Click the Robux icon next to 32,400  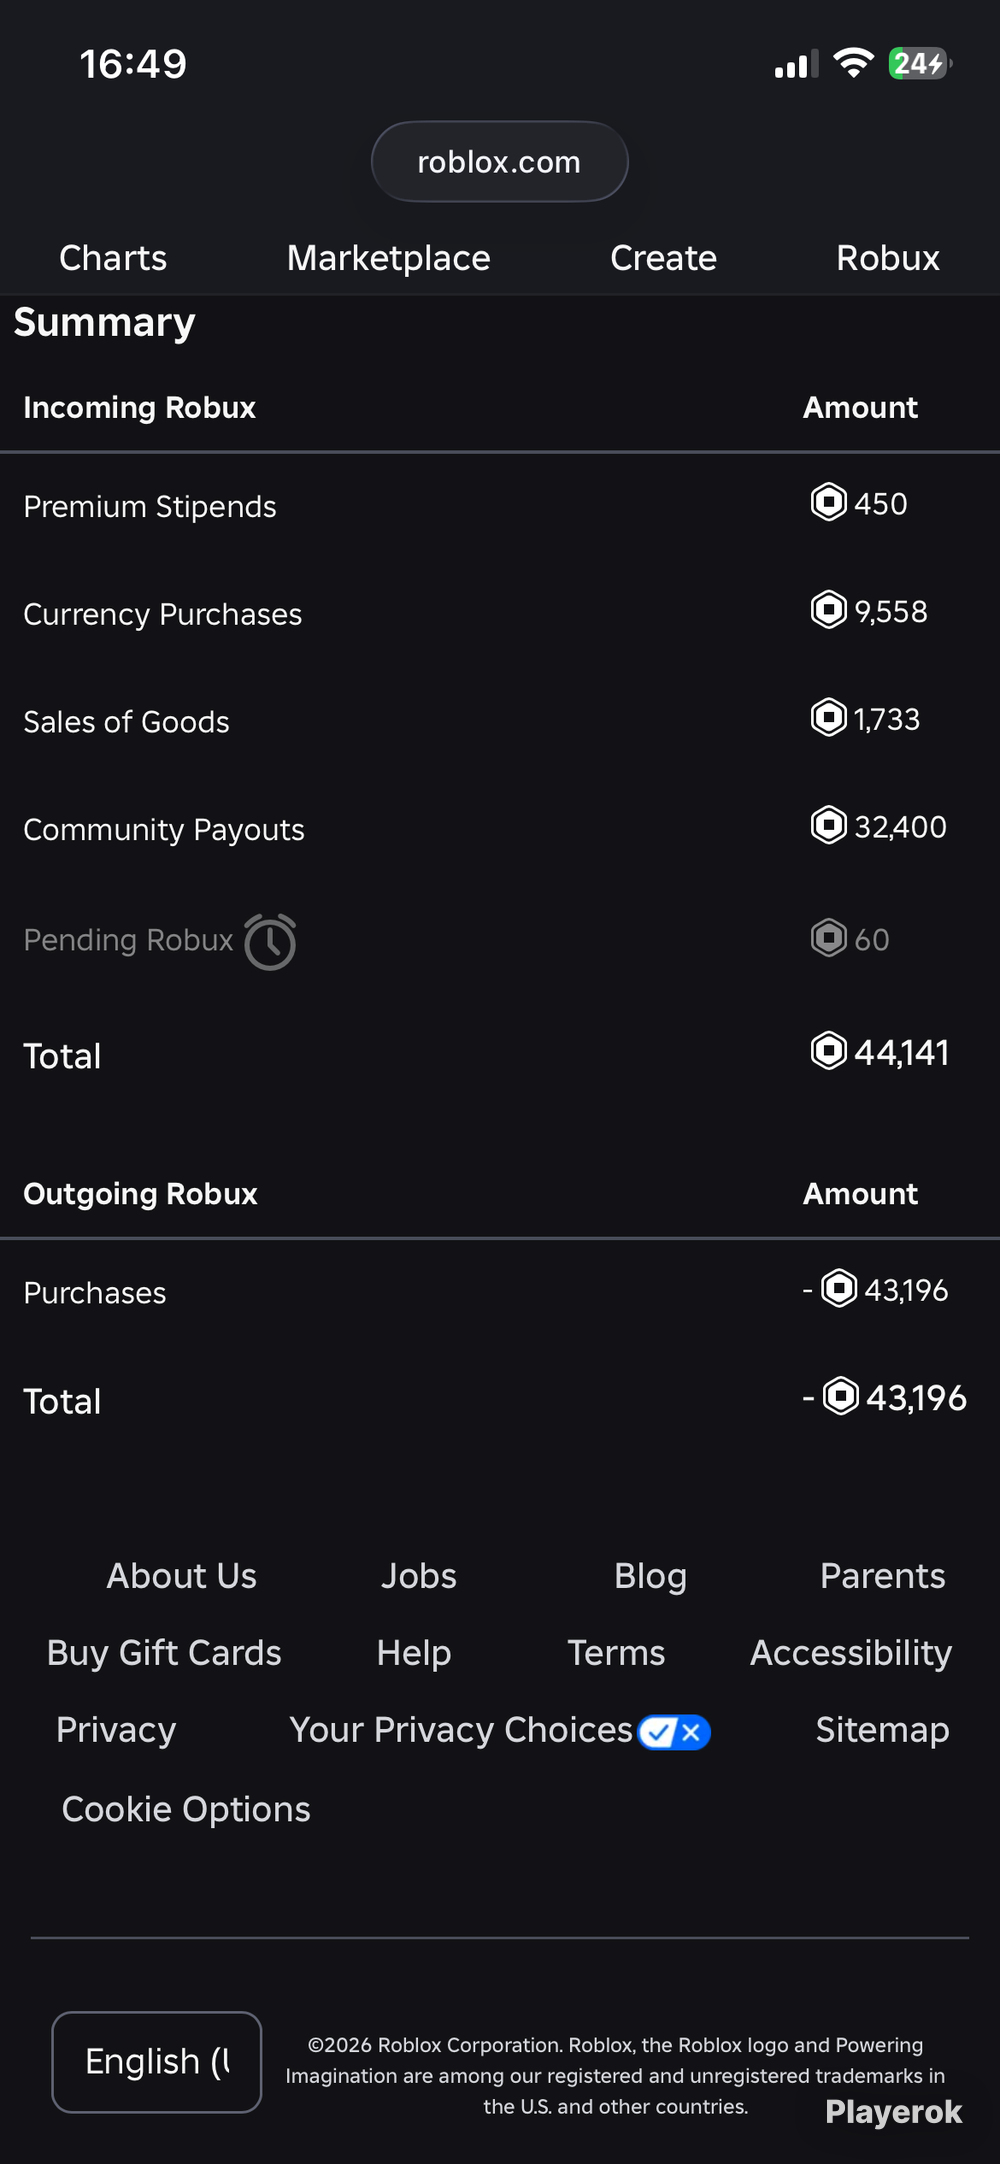(828, 825)
